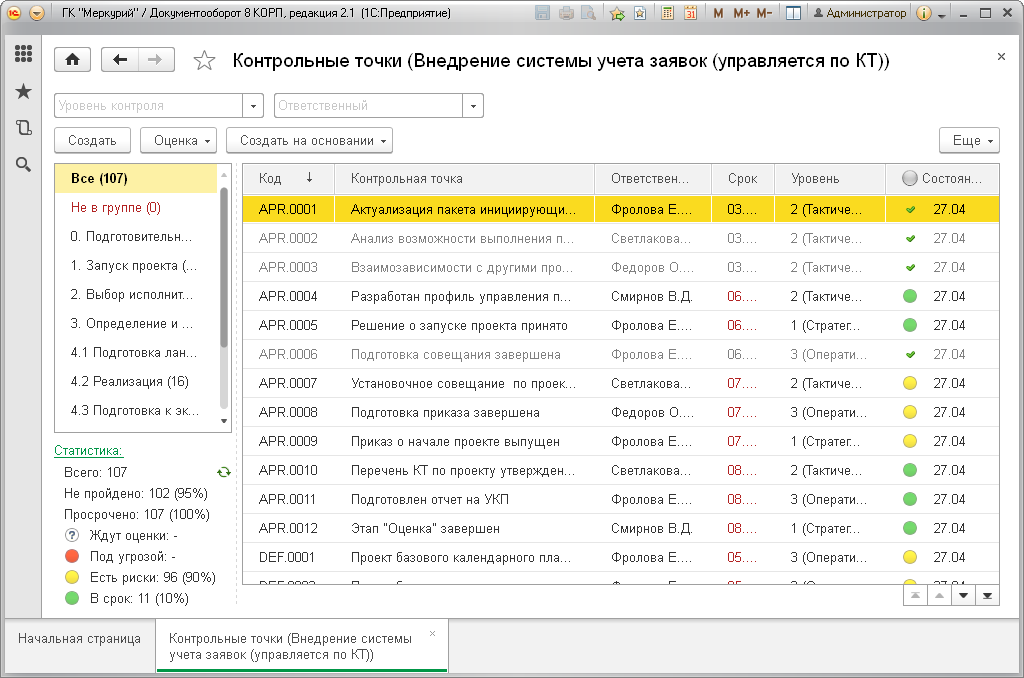This screenshot has height=678, width=1024.
Task: Select group Все (107)
Action: (136, 178)
